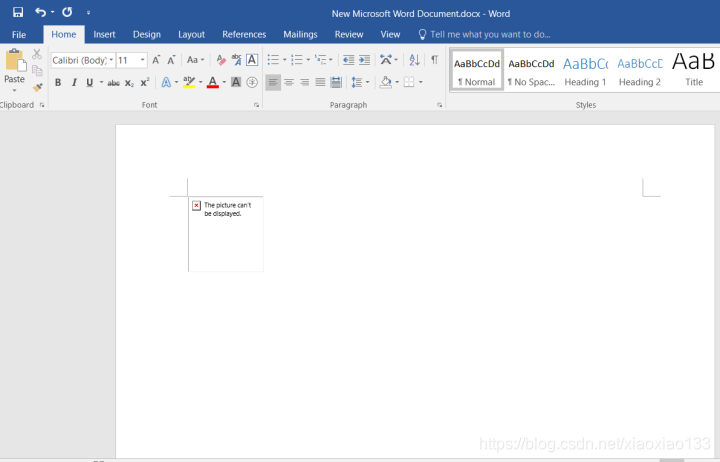Apply the Normal style
Viewport: 720px width, 462px height.
(477, 70)
